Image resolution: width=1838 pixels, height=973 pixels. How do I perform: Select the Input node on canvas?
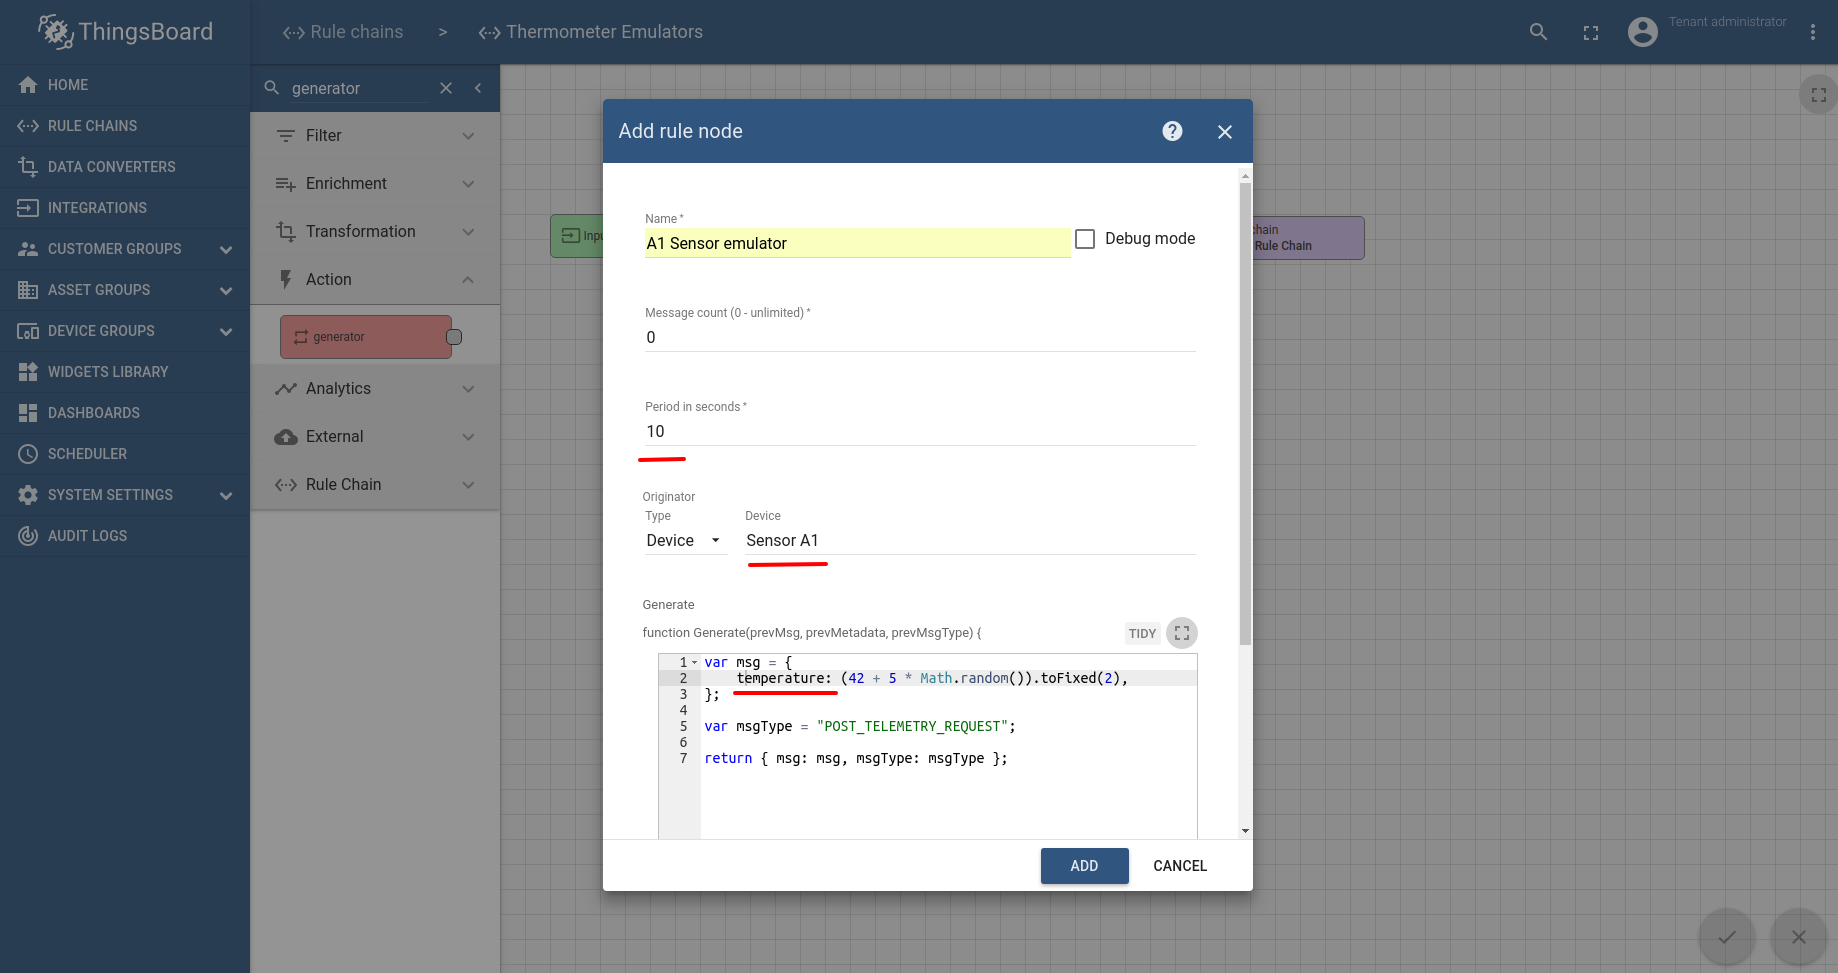click(x=578, y=236)
